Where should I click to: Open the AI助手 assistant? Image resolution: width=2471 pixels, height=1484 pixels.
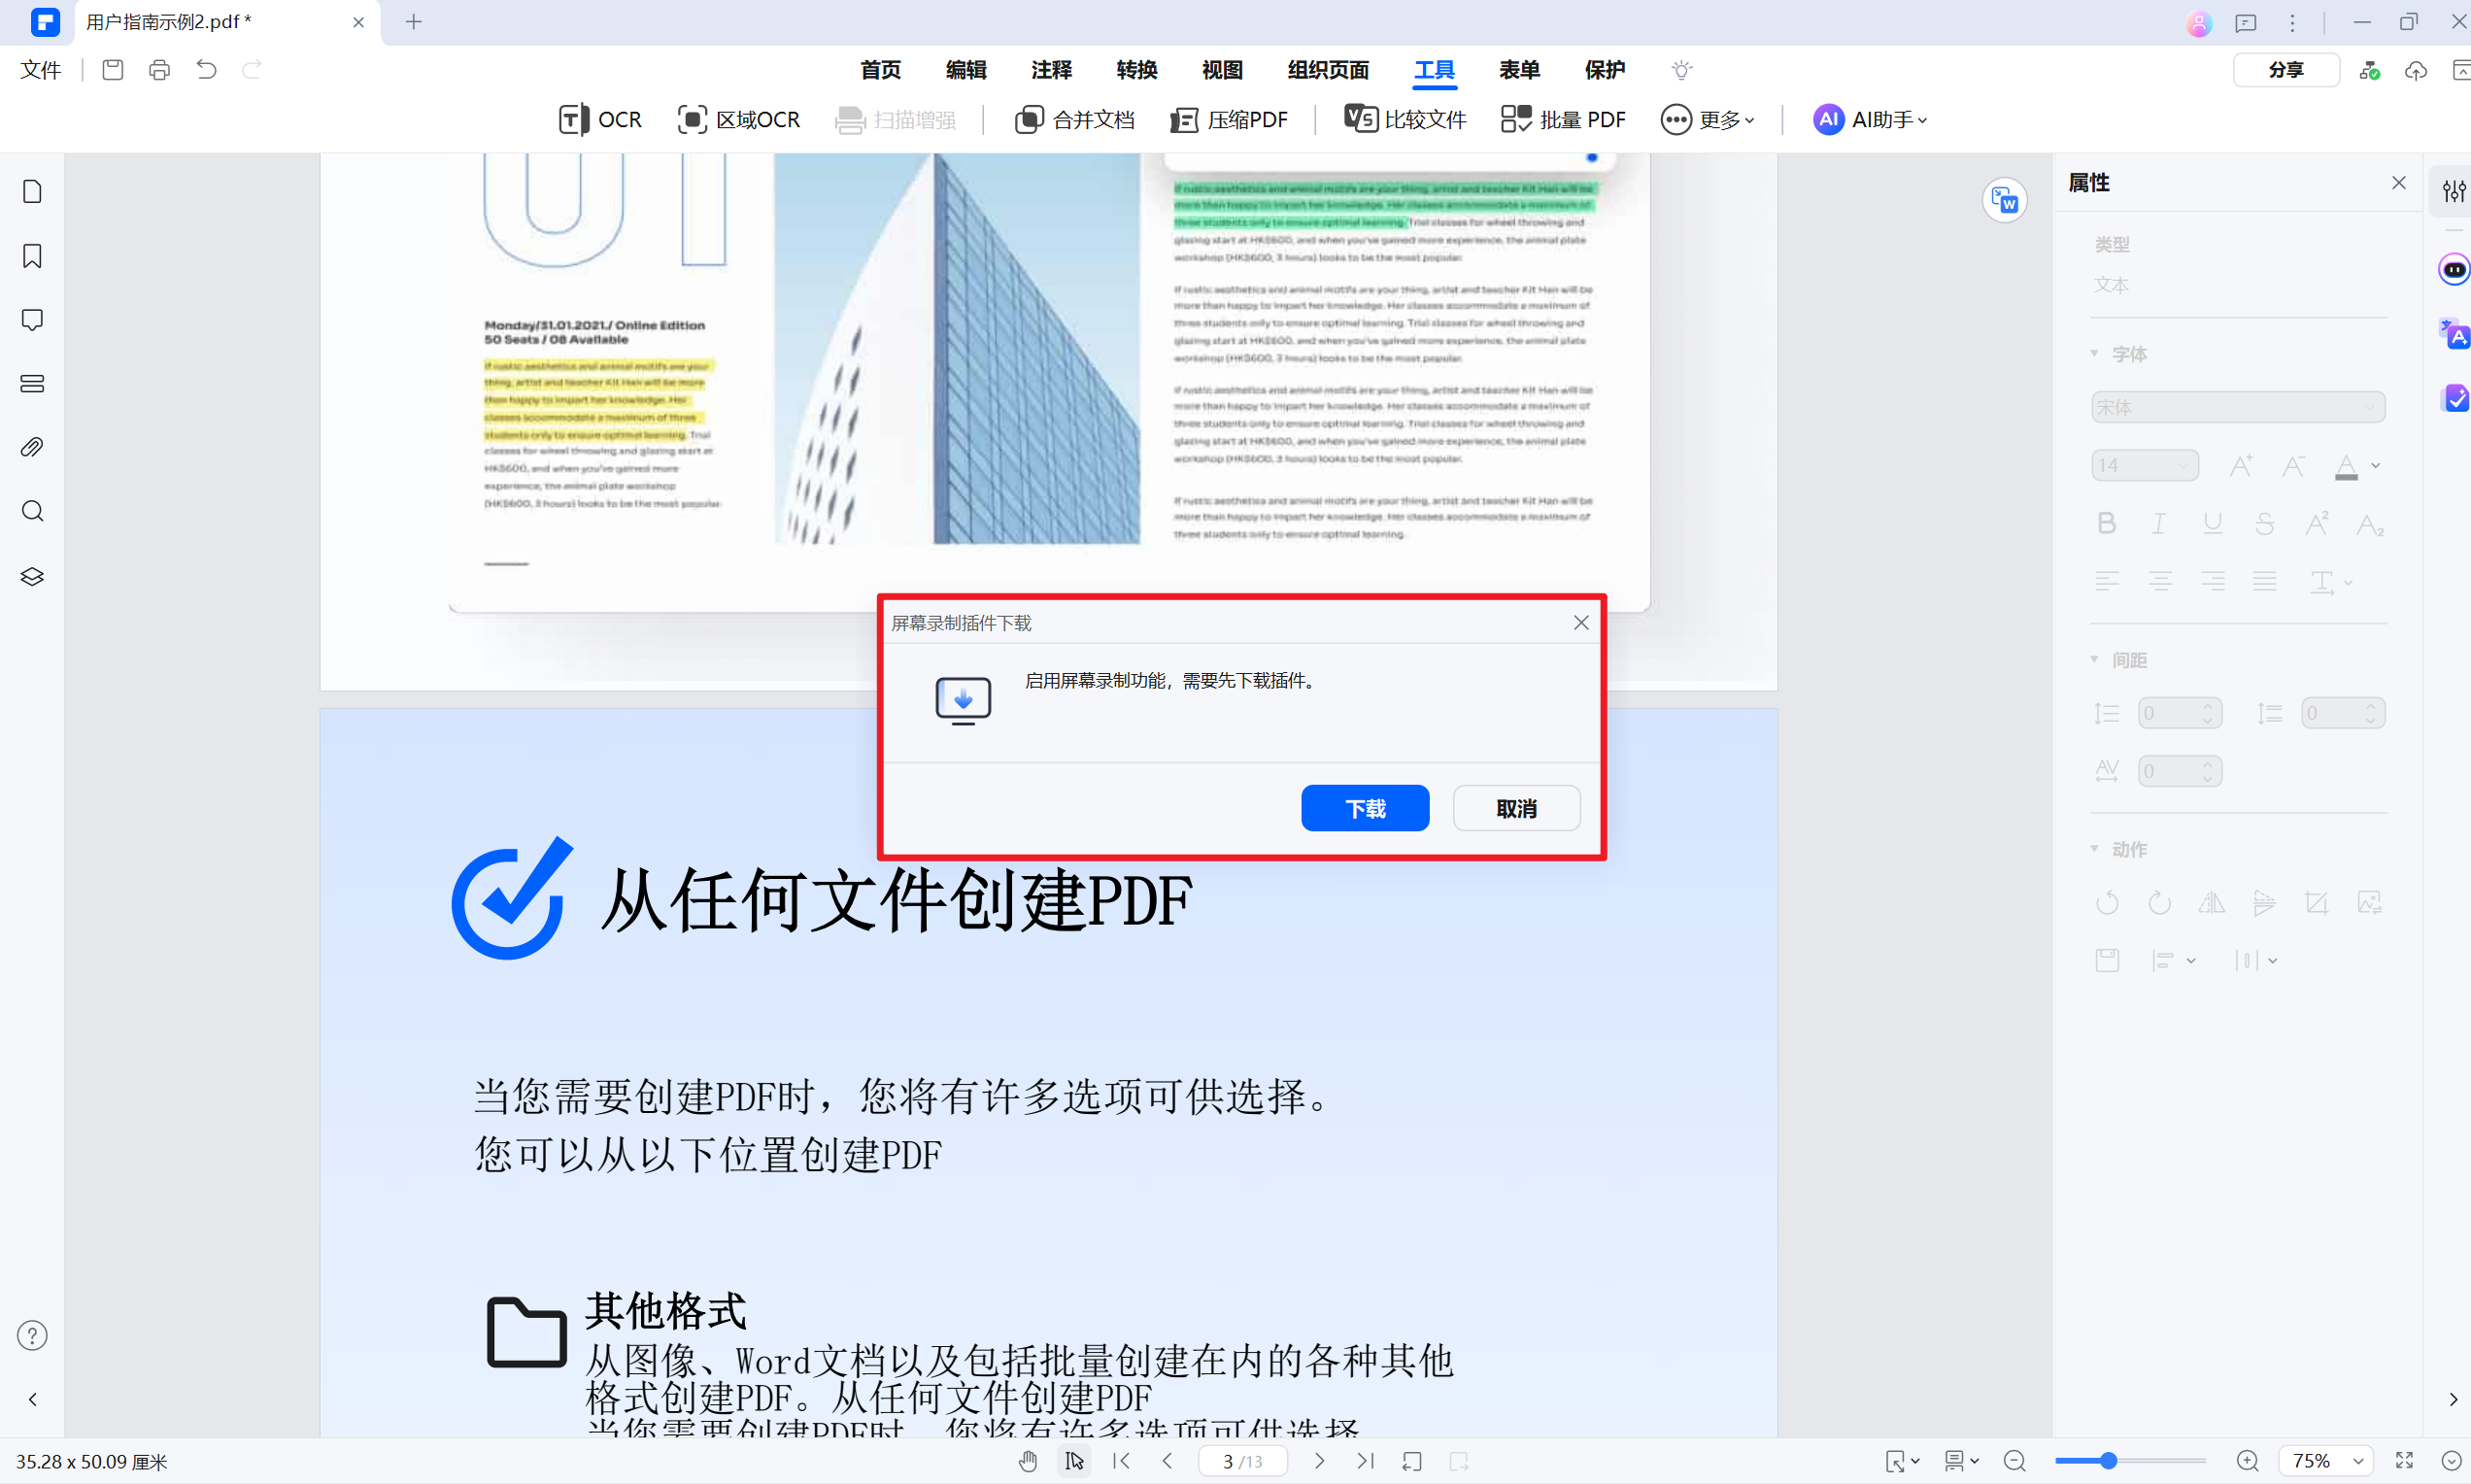1869,119
